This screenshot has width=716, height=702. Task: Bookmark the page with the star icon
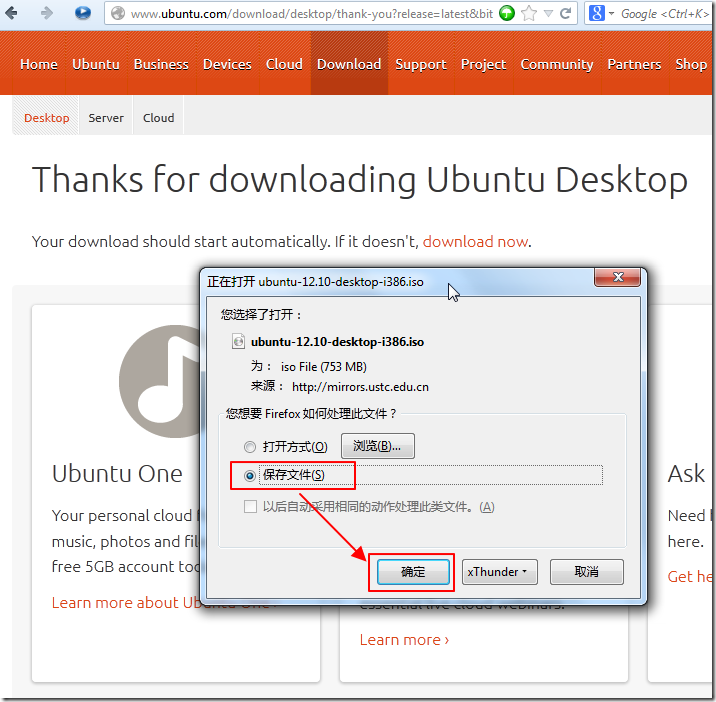pyautogui.click(x=529, y=13)
